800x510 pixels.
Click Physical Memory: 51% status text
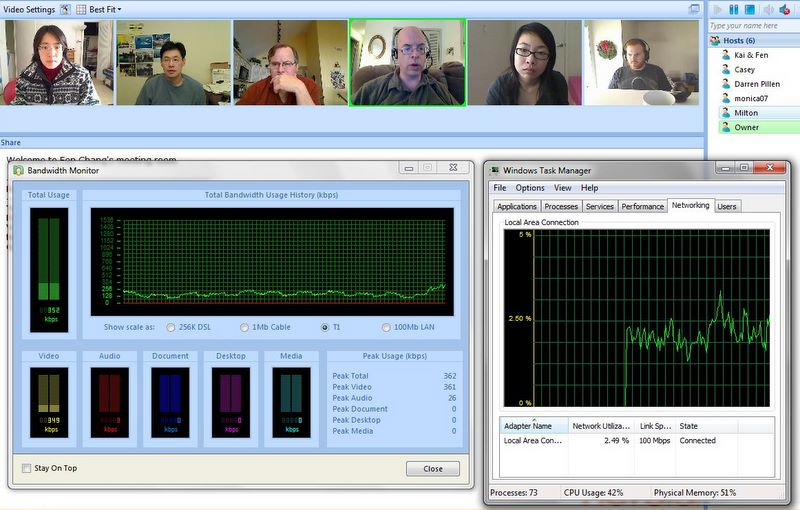695,493
